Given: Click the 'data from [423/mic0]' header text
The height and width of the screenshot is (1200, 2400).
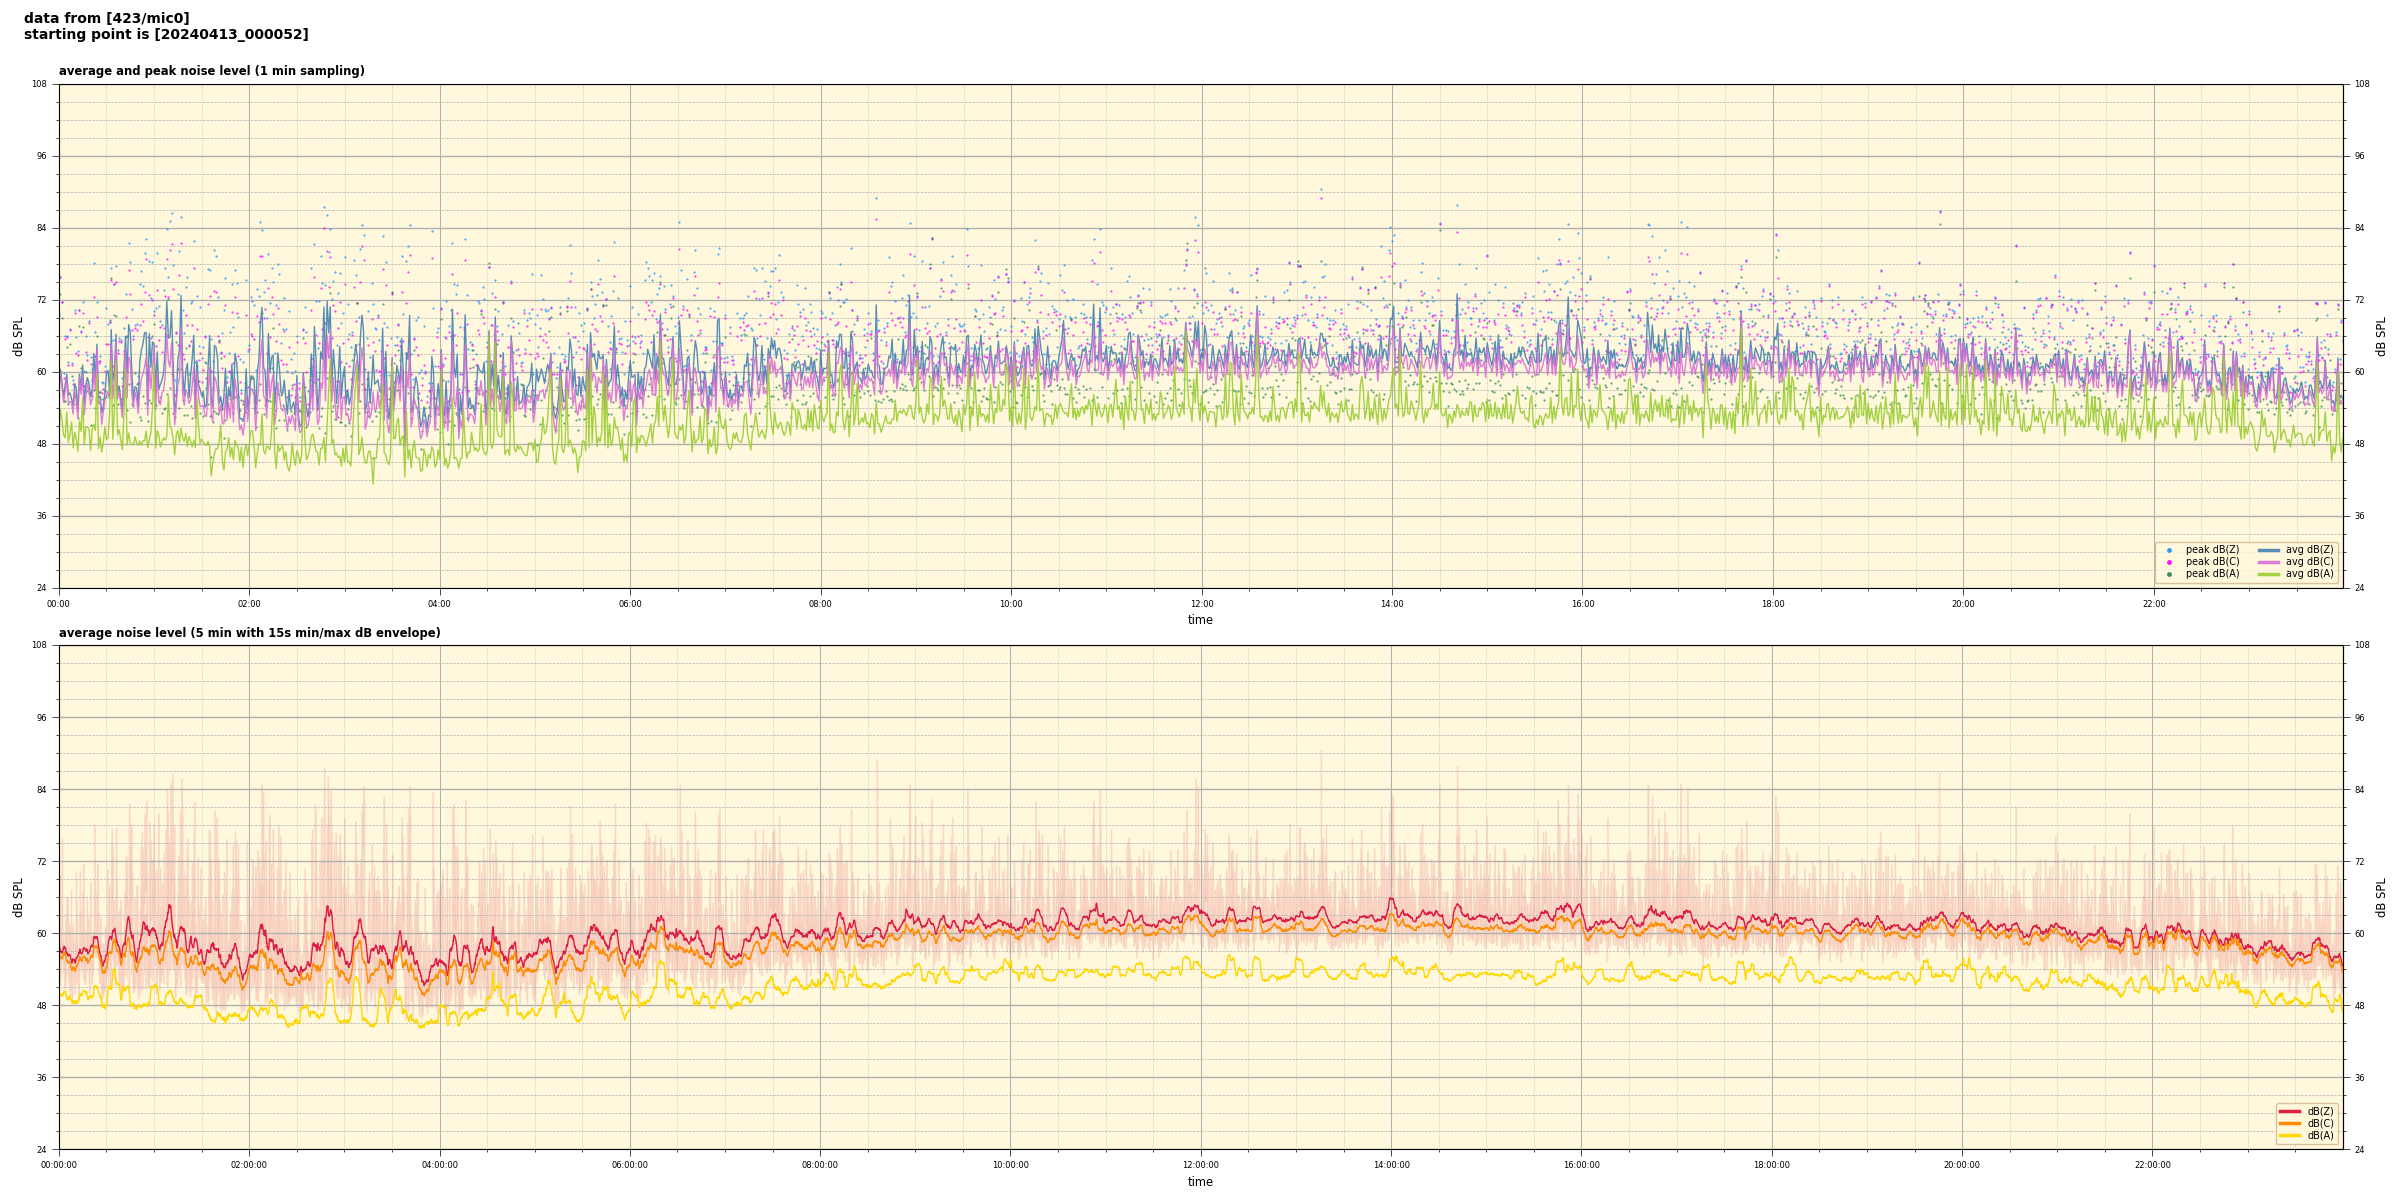Looking at the screenshot, I should click(106, 18).
